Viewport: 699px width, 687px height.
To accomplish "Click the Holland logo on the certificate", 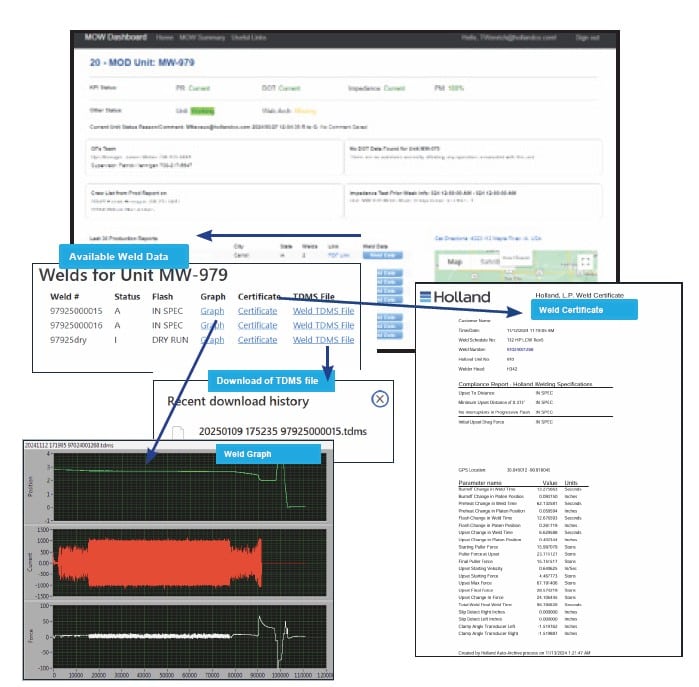I will click(455, 297).
